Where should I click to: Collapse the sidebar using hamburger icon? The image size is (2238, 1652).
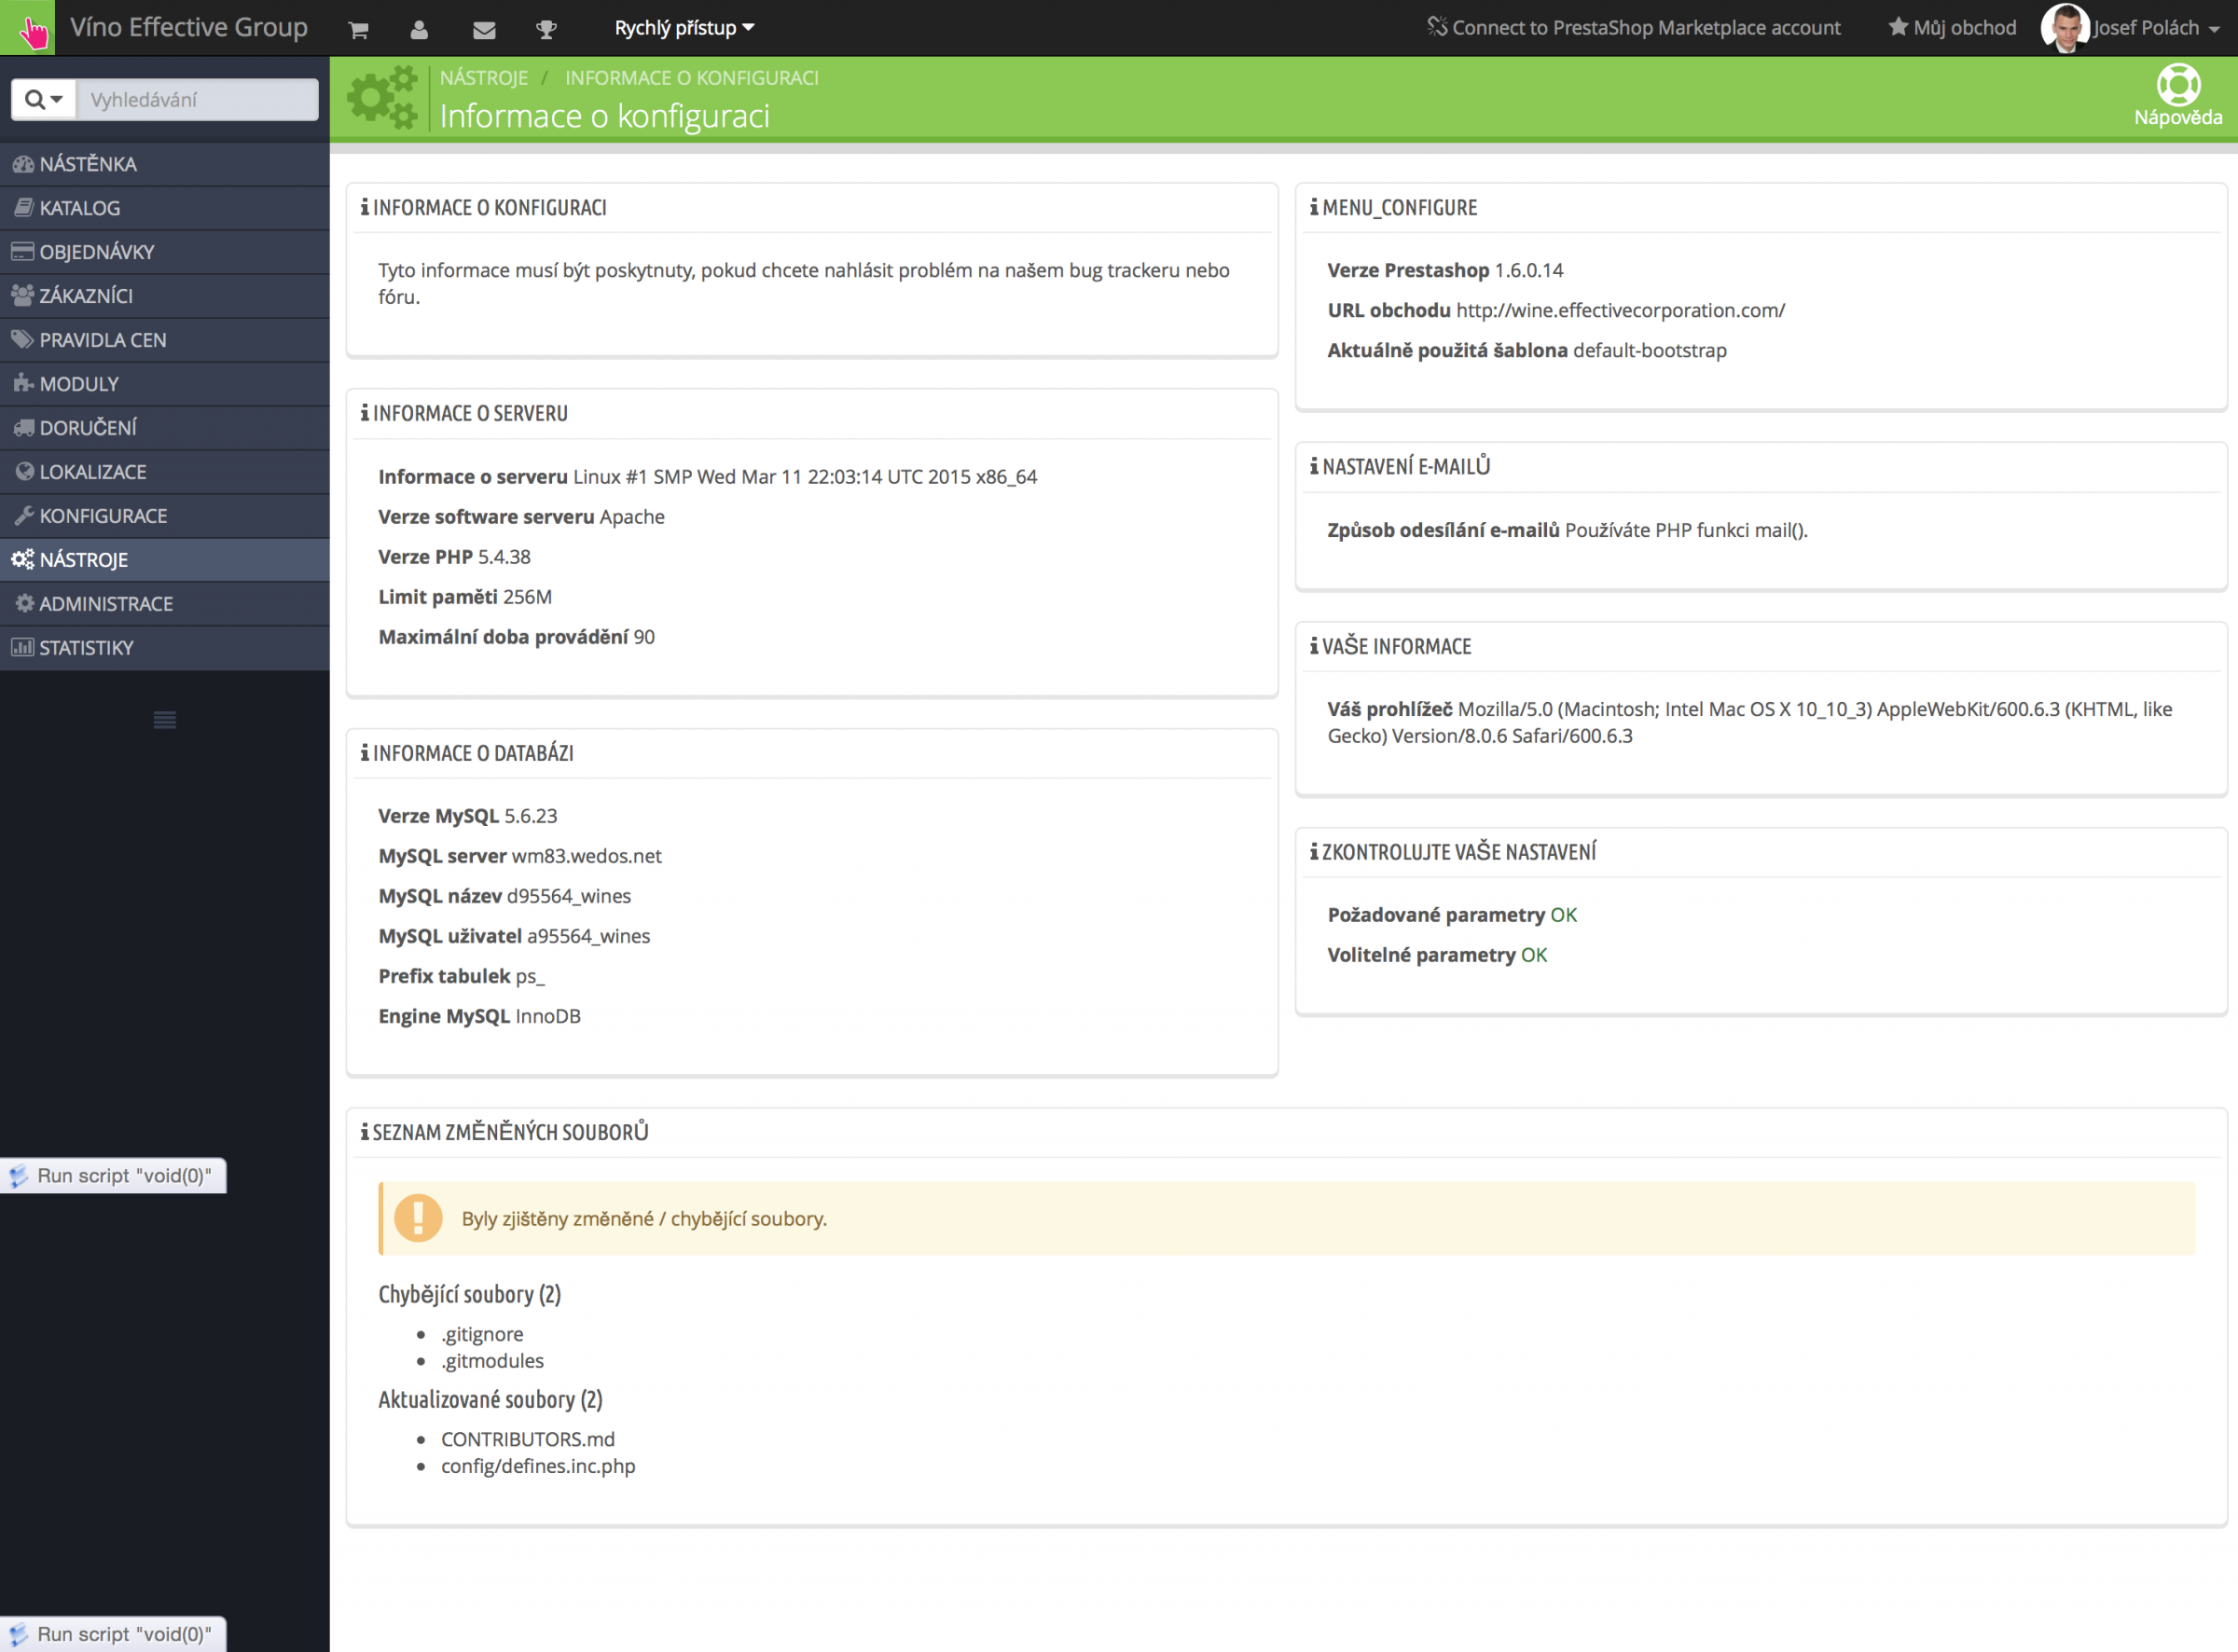click(x=165, y=719)
